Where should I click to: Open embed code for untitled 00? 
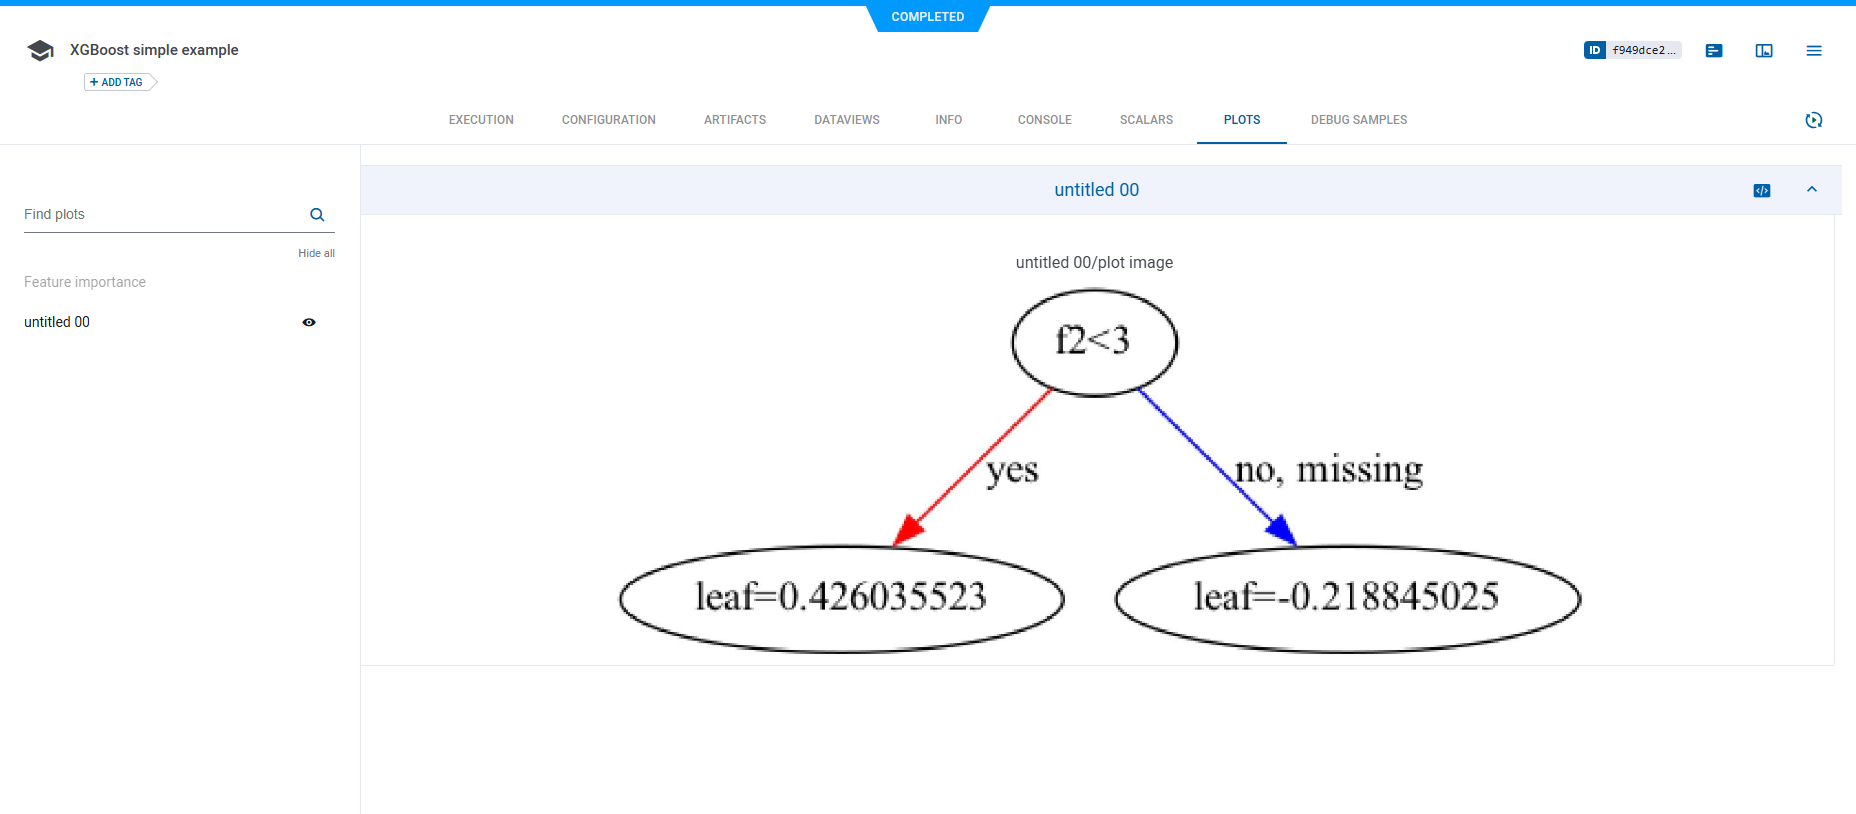tap(1762, 190)
